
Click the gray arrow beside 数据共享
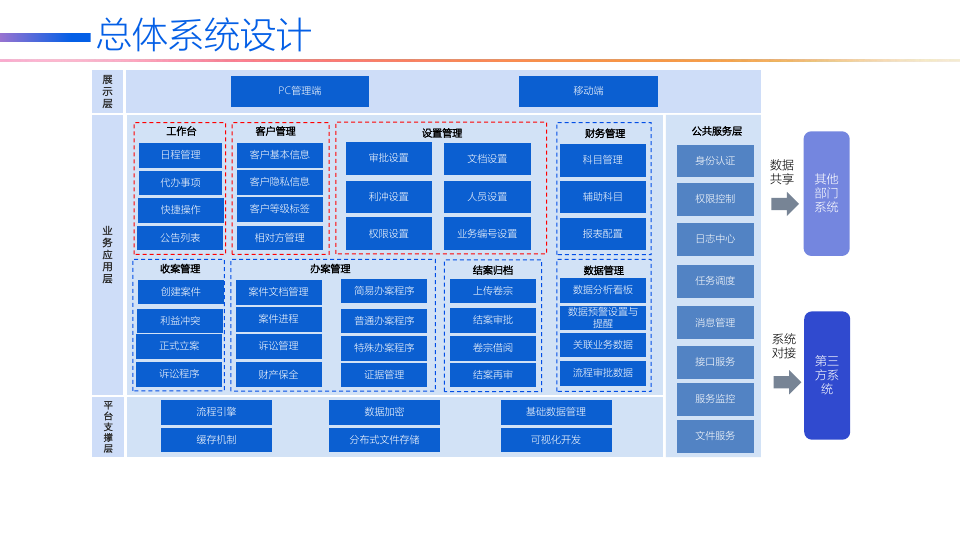[785, 204]
